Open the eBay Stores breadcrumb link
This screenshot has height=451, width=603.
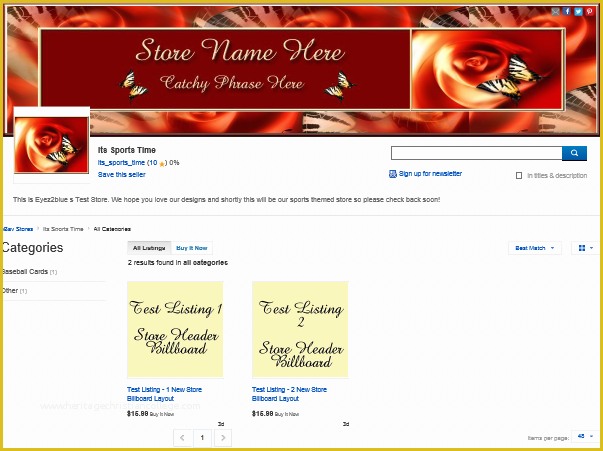[18, 229]
